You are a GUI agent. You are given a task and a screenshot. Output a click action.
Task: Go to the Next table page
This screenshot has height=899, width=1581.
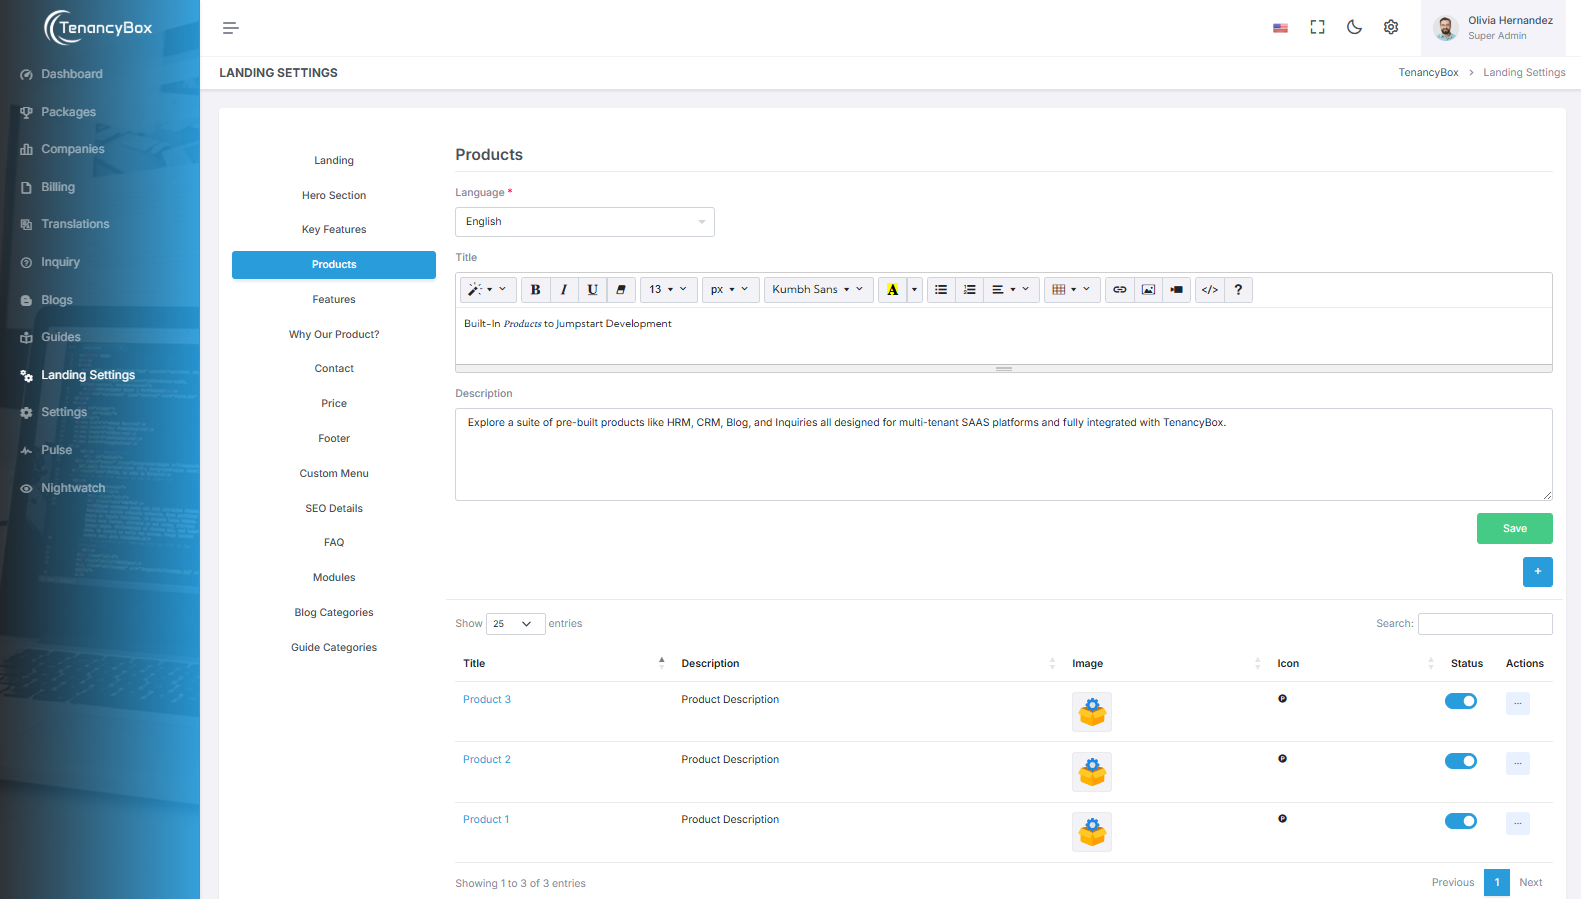pyautogui.click(x=1530, y=883)
